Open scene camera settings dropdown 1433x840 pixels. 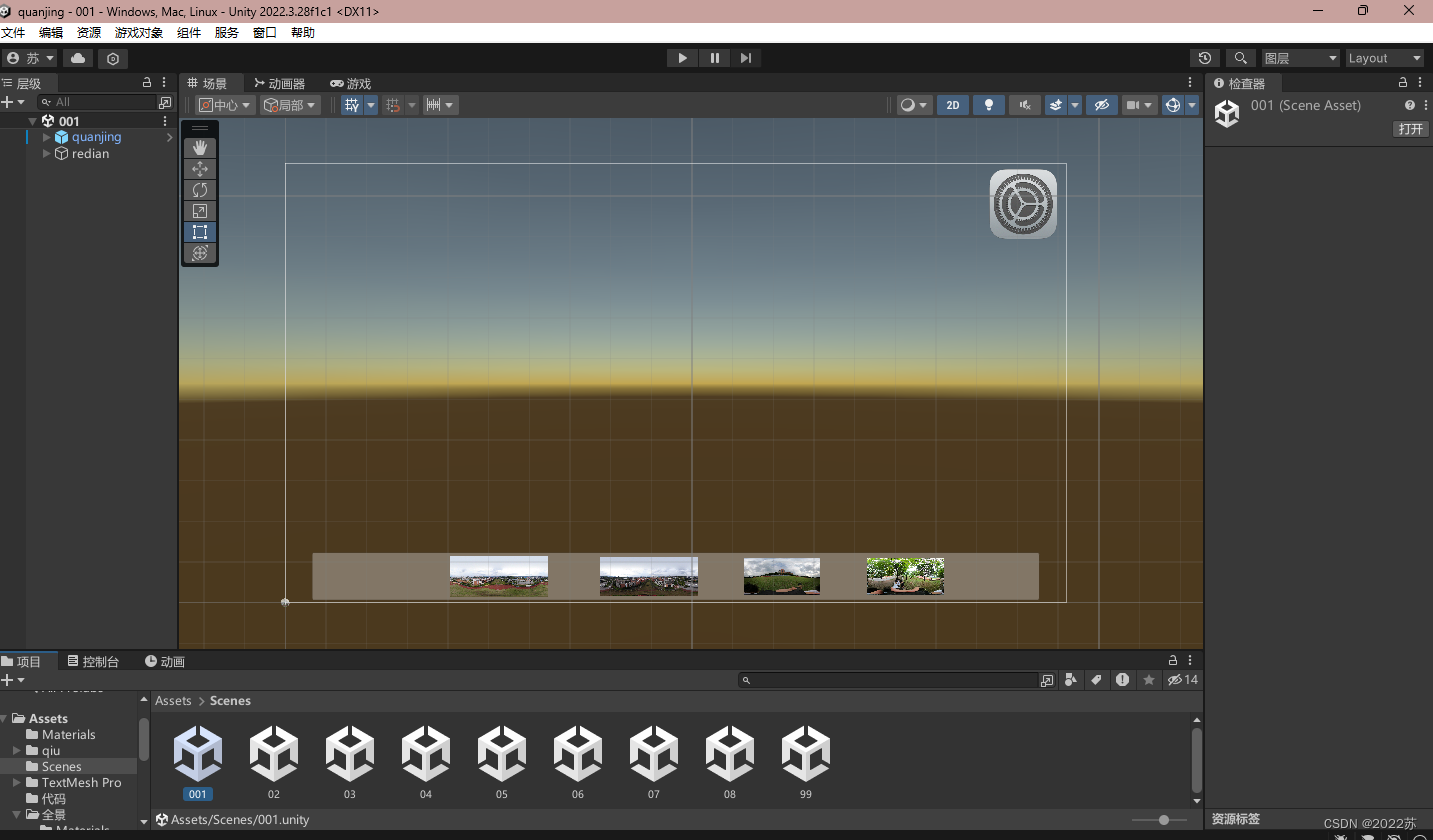click(1139, 105)
